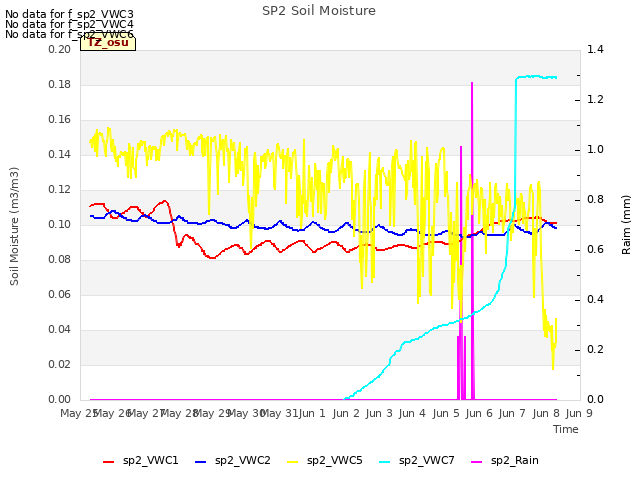Screen dimensions: 640x480
Task: Click the 0.04 left axis tick label
Action: tap(60, 329)
